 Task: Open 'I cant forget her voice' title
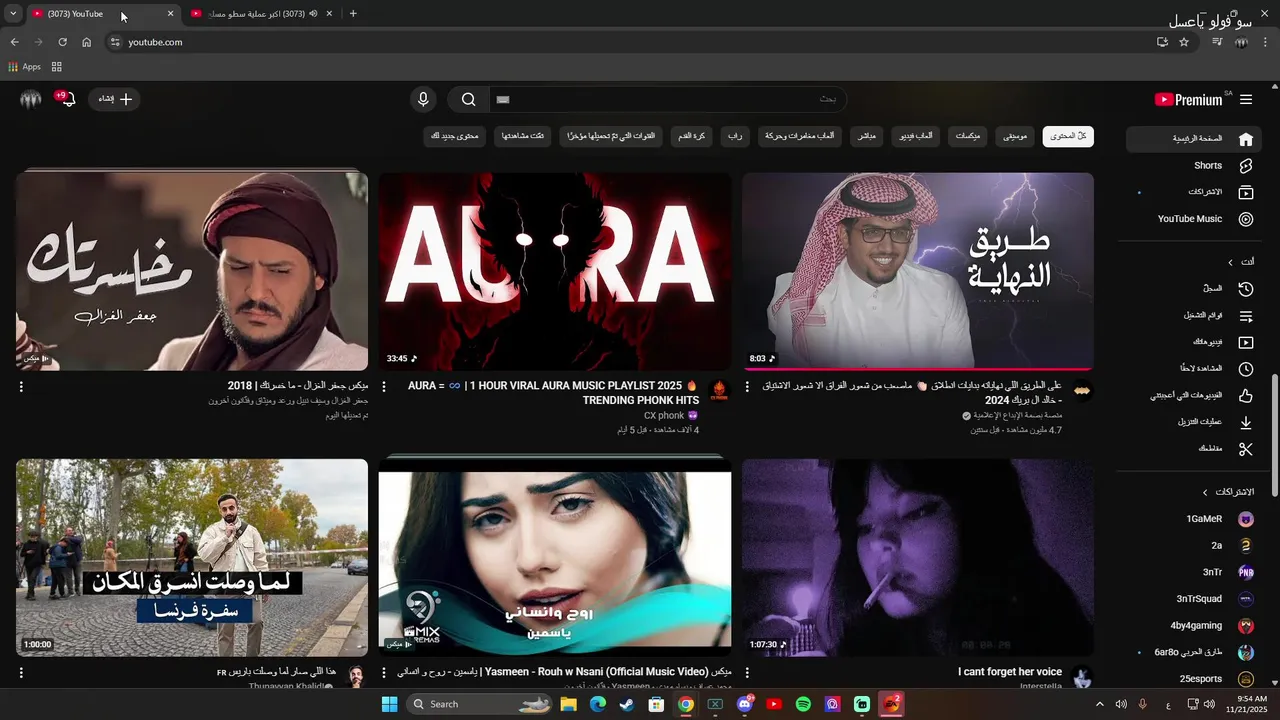tap(1010, 672)
